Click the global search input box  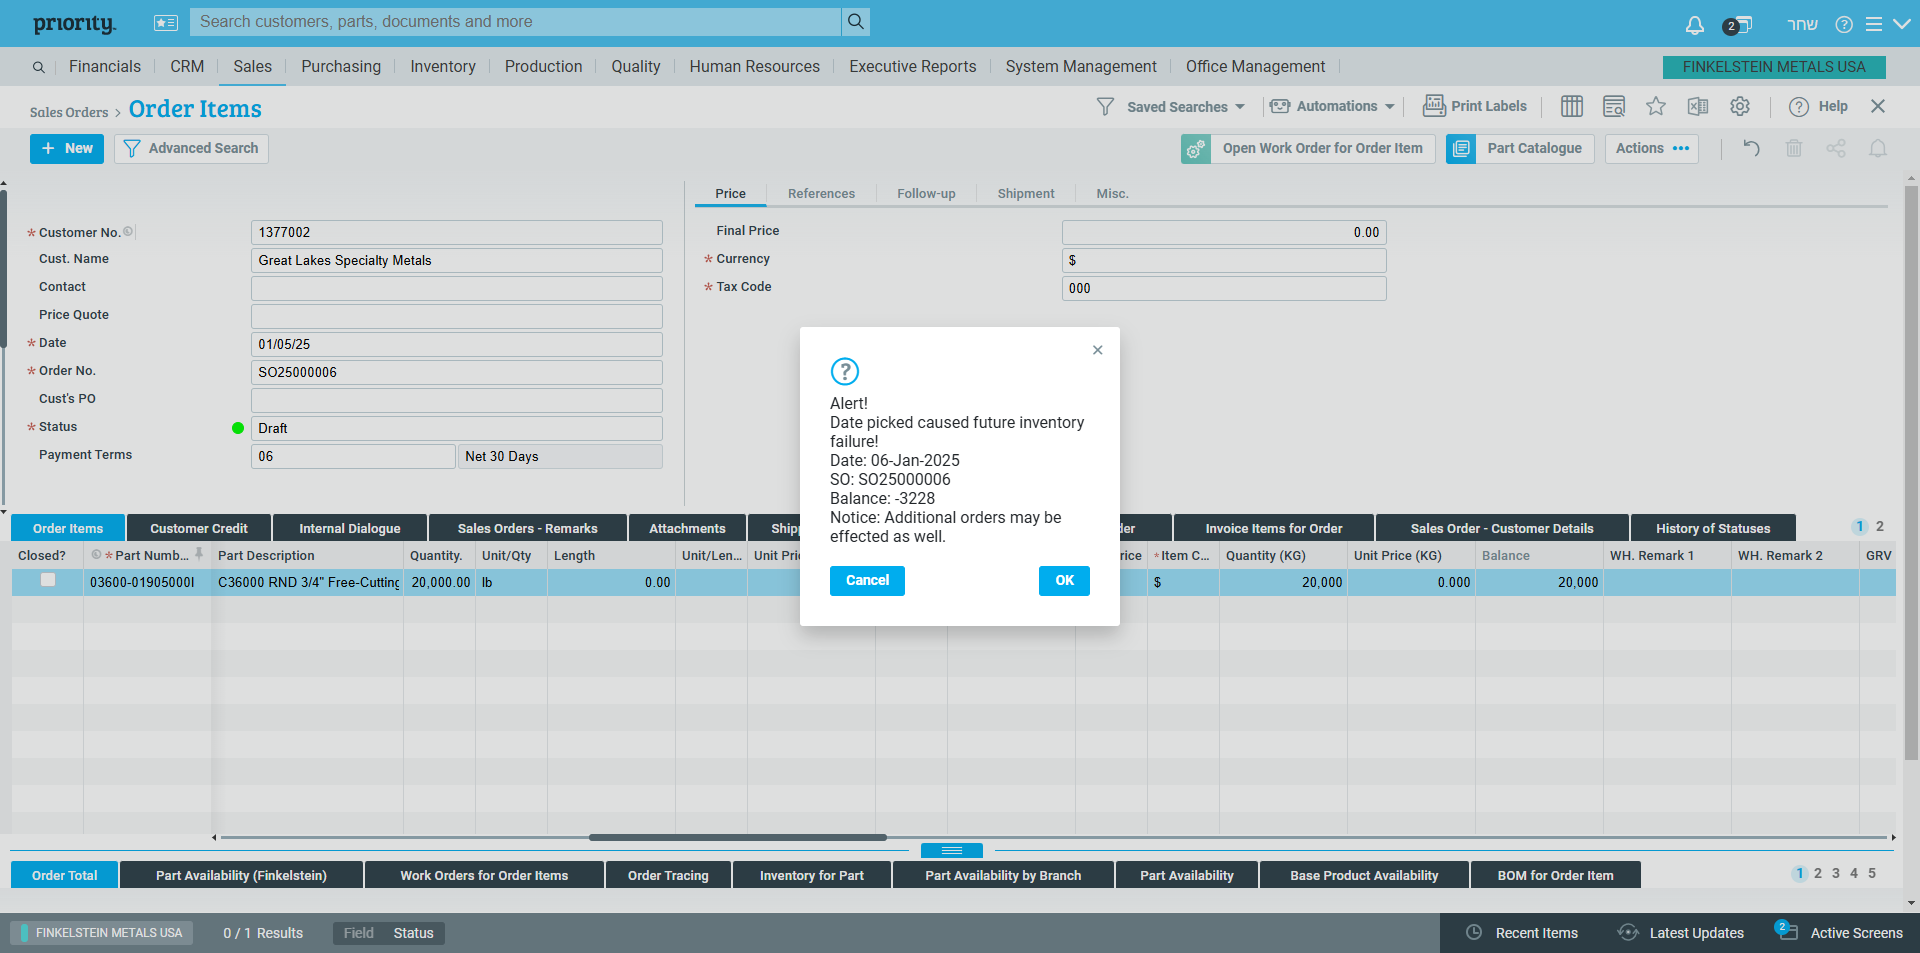pos(516,21)
